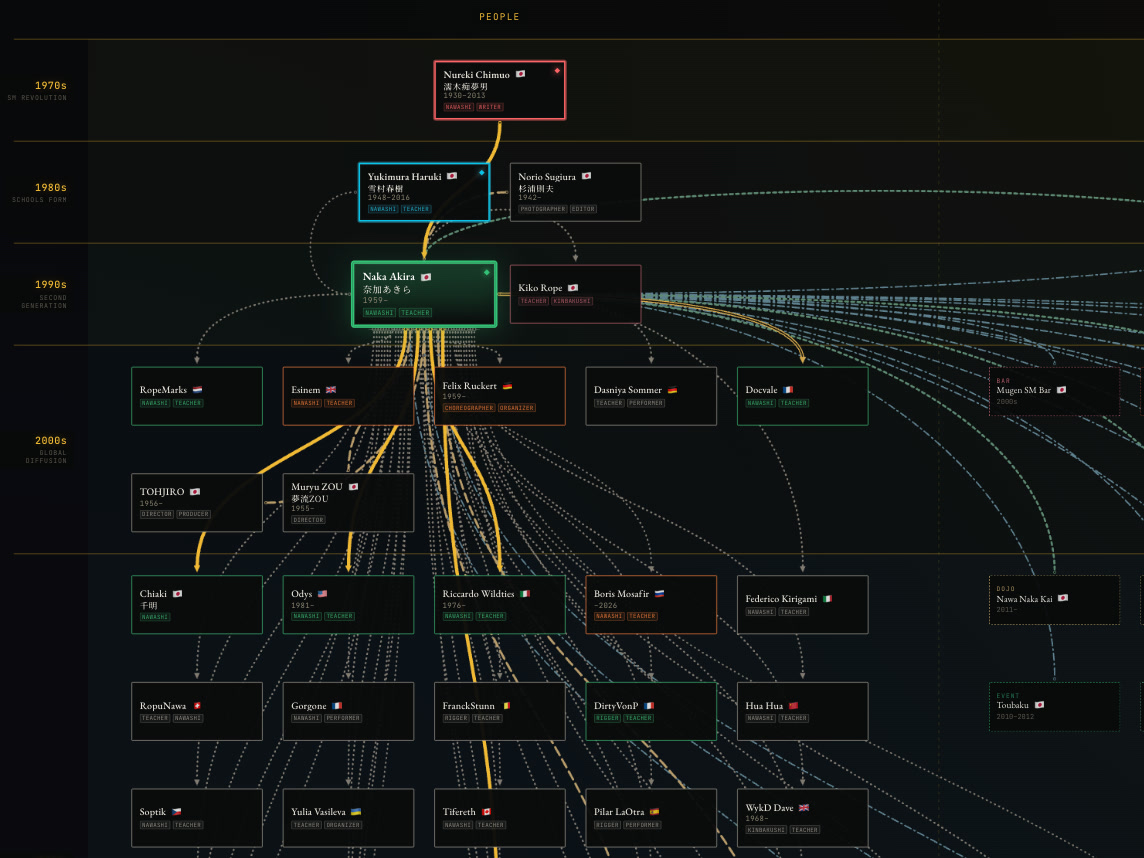Click the PEOPLE column heading

[x=500, y=17]
